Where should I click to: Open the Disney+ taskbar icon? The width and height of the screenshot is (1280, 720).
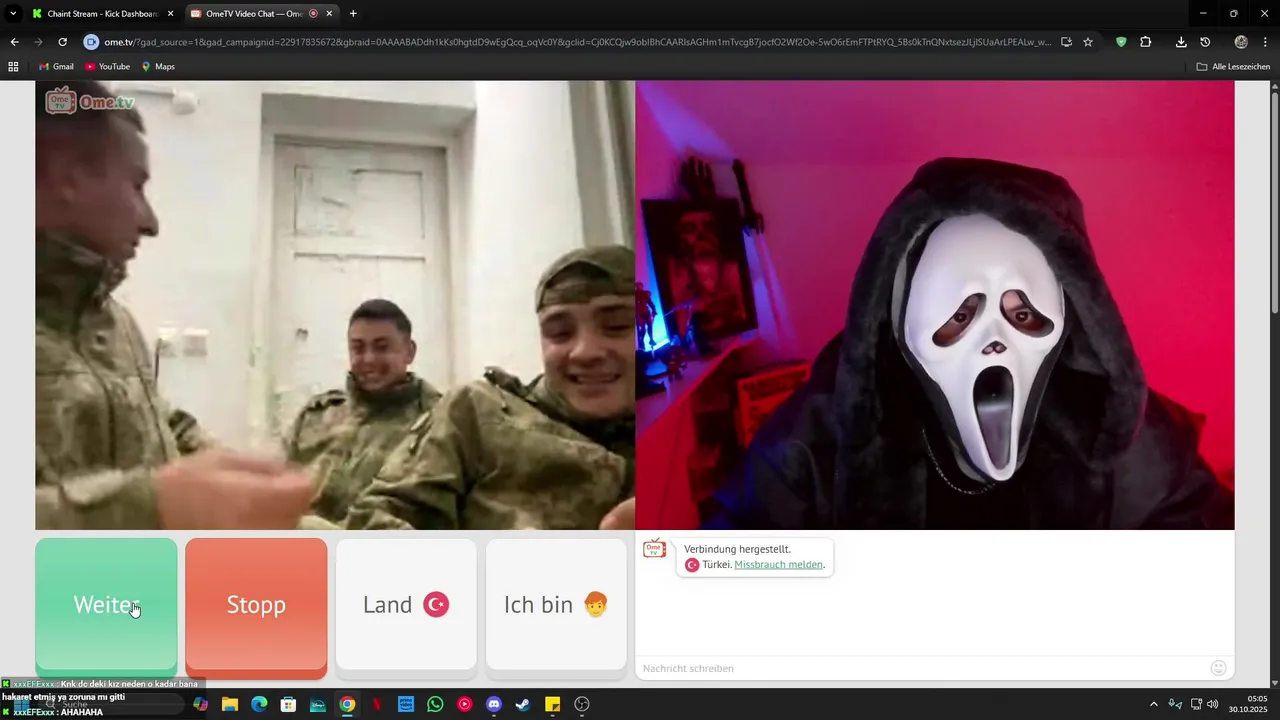(317, 704)
